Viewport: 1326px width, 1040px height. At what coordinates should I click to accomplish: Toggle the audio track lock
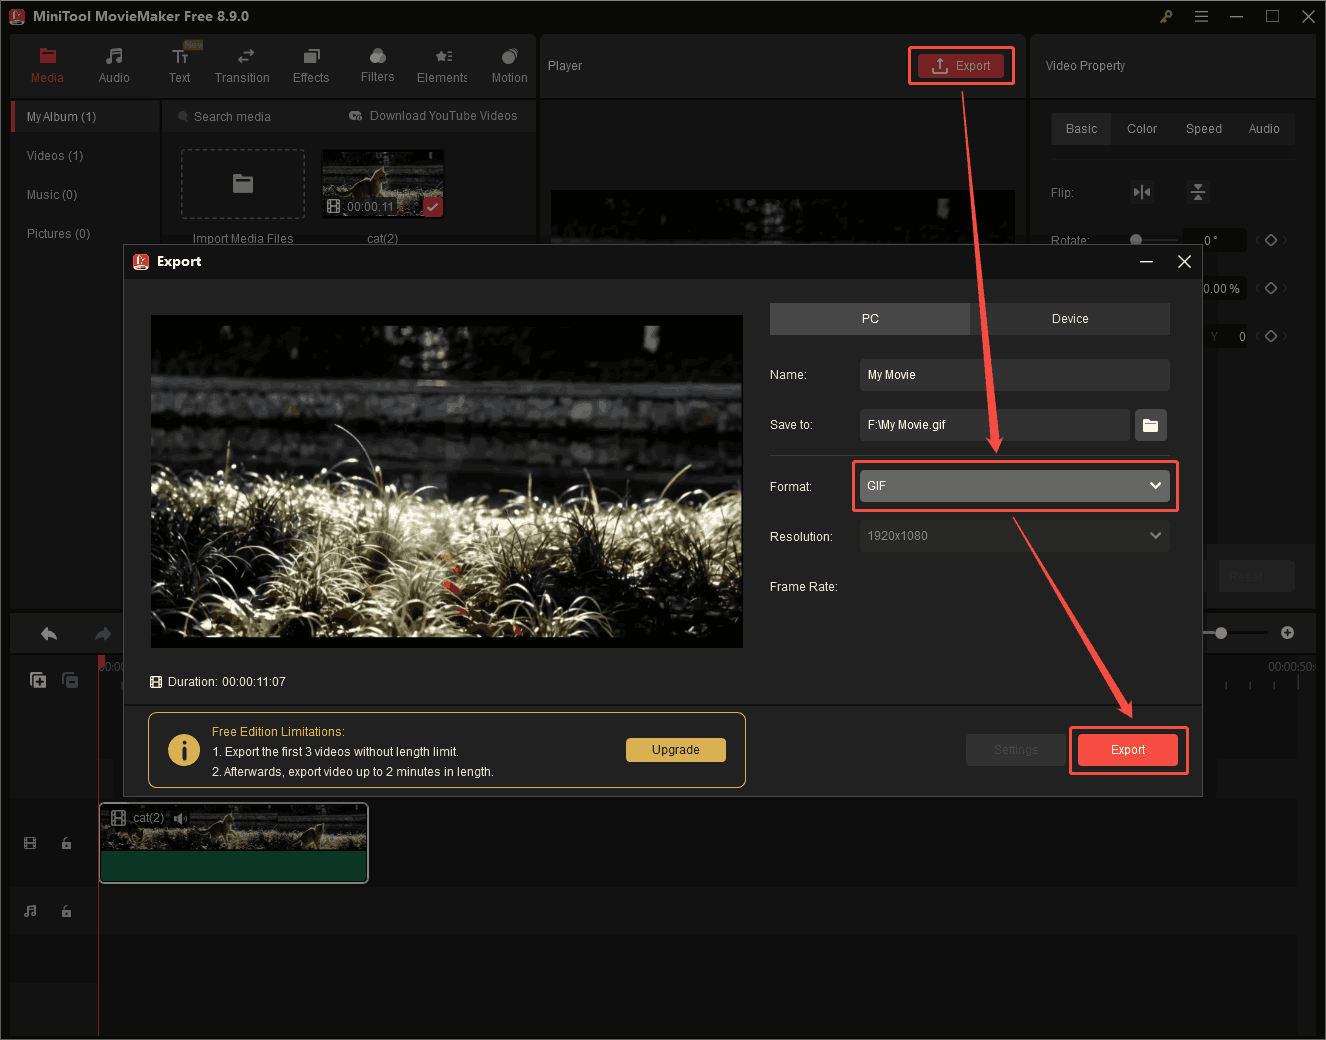[x=66, y=911]
